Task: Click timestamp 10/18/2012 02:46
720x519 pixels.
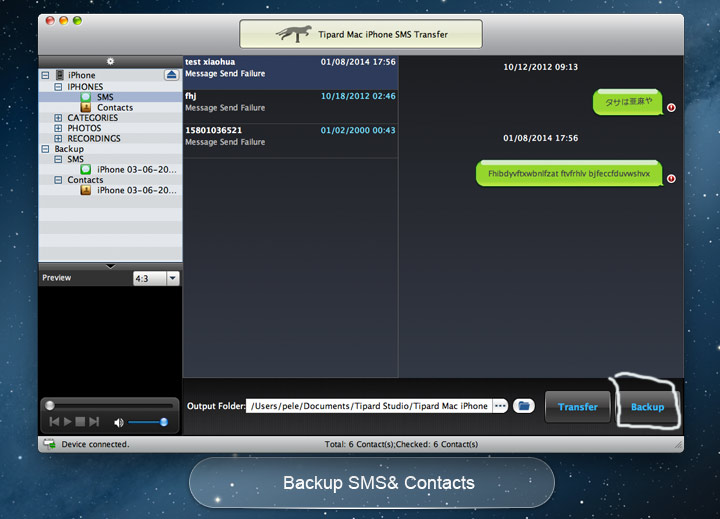Action: (x=358, y=96)
